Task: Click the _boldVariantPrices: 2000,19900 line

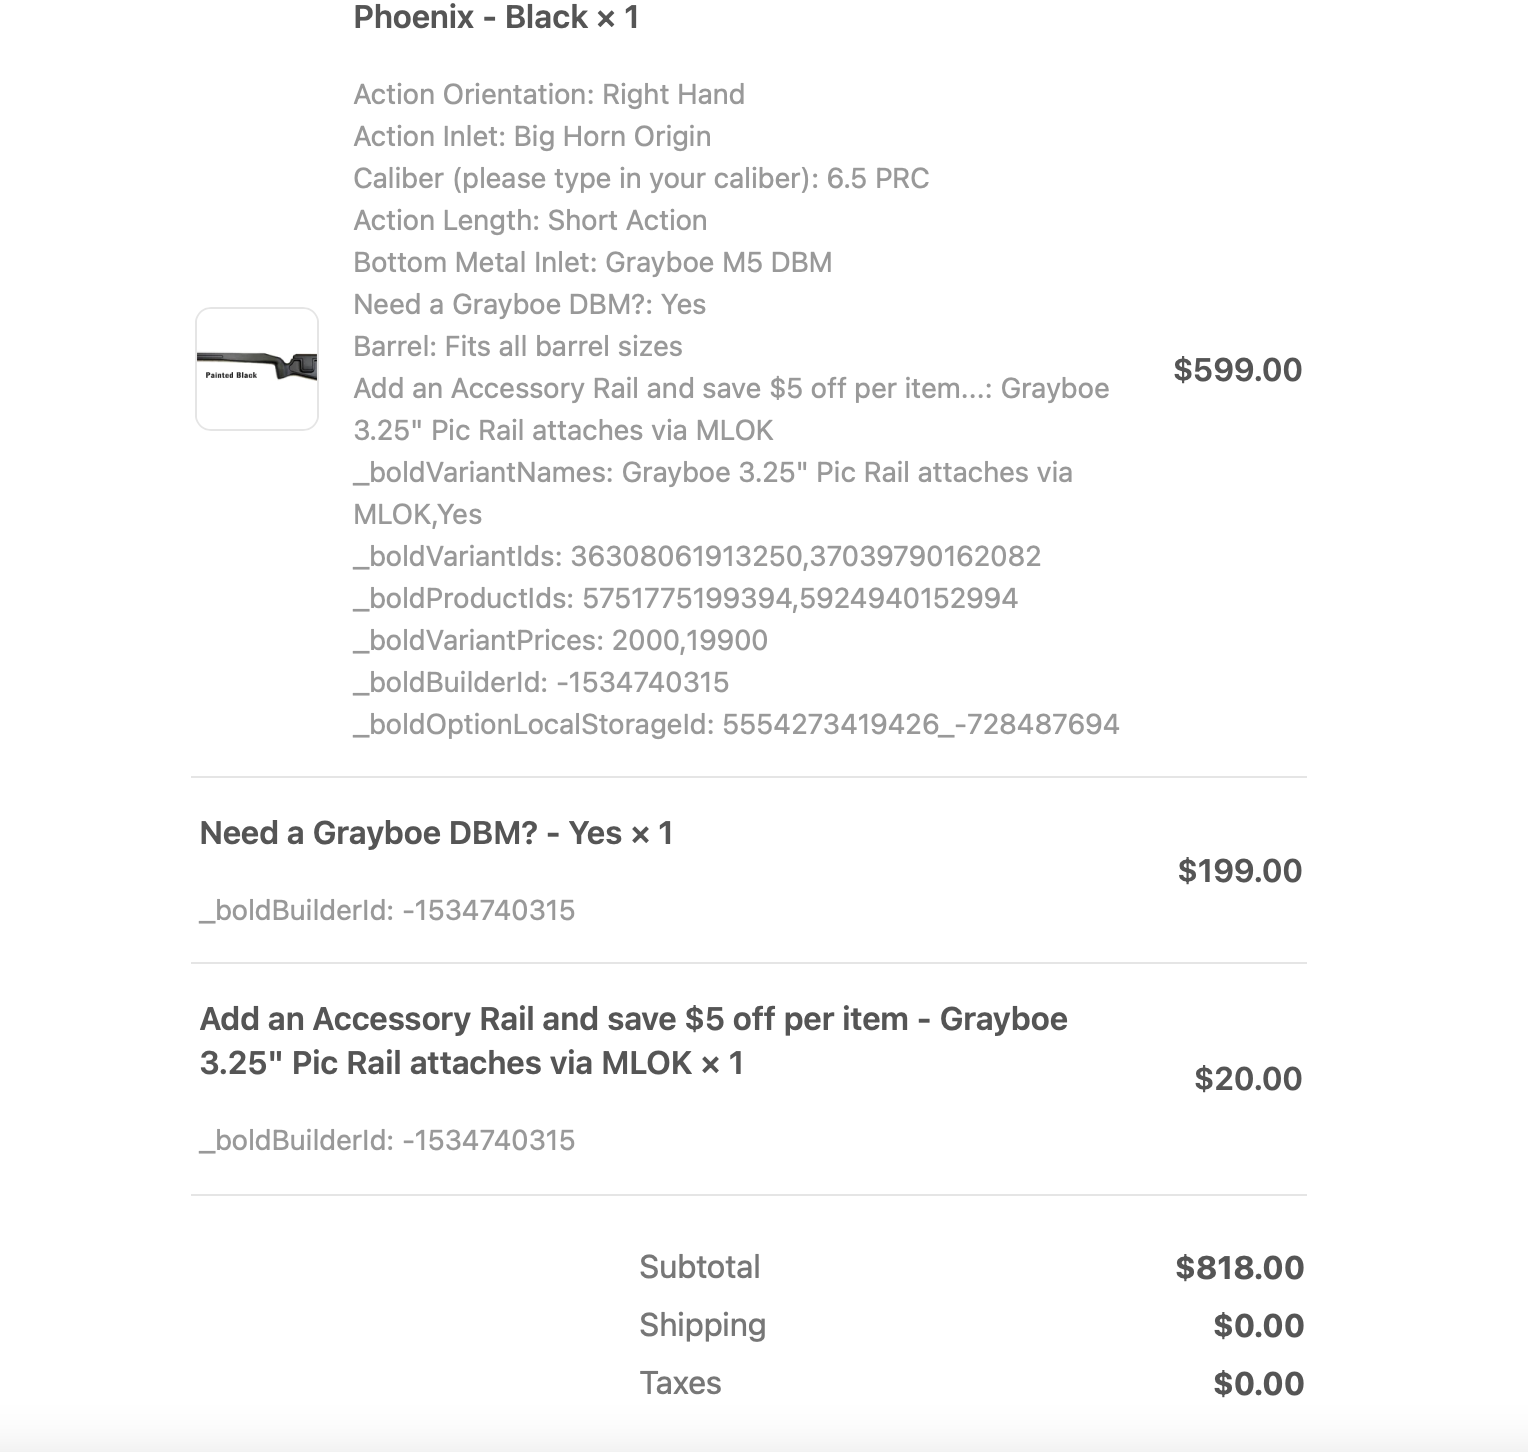Action: [561, 641]
